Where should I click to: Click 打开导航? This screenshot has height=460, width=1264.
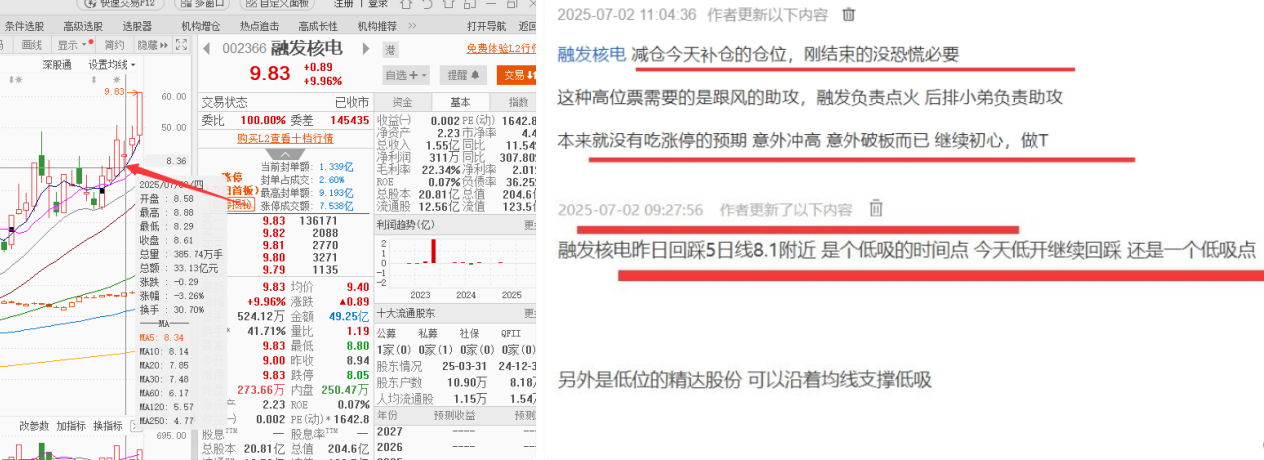pyautogui.click(x=487, y=25)
